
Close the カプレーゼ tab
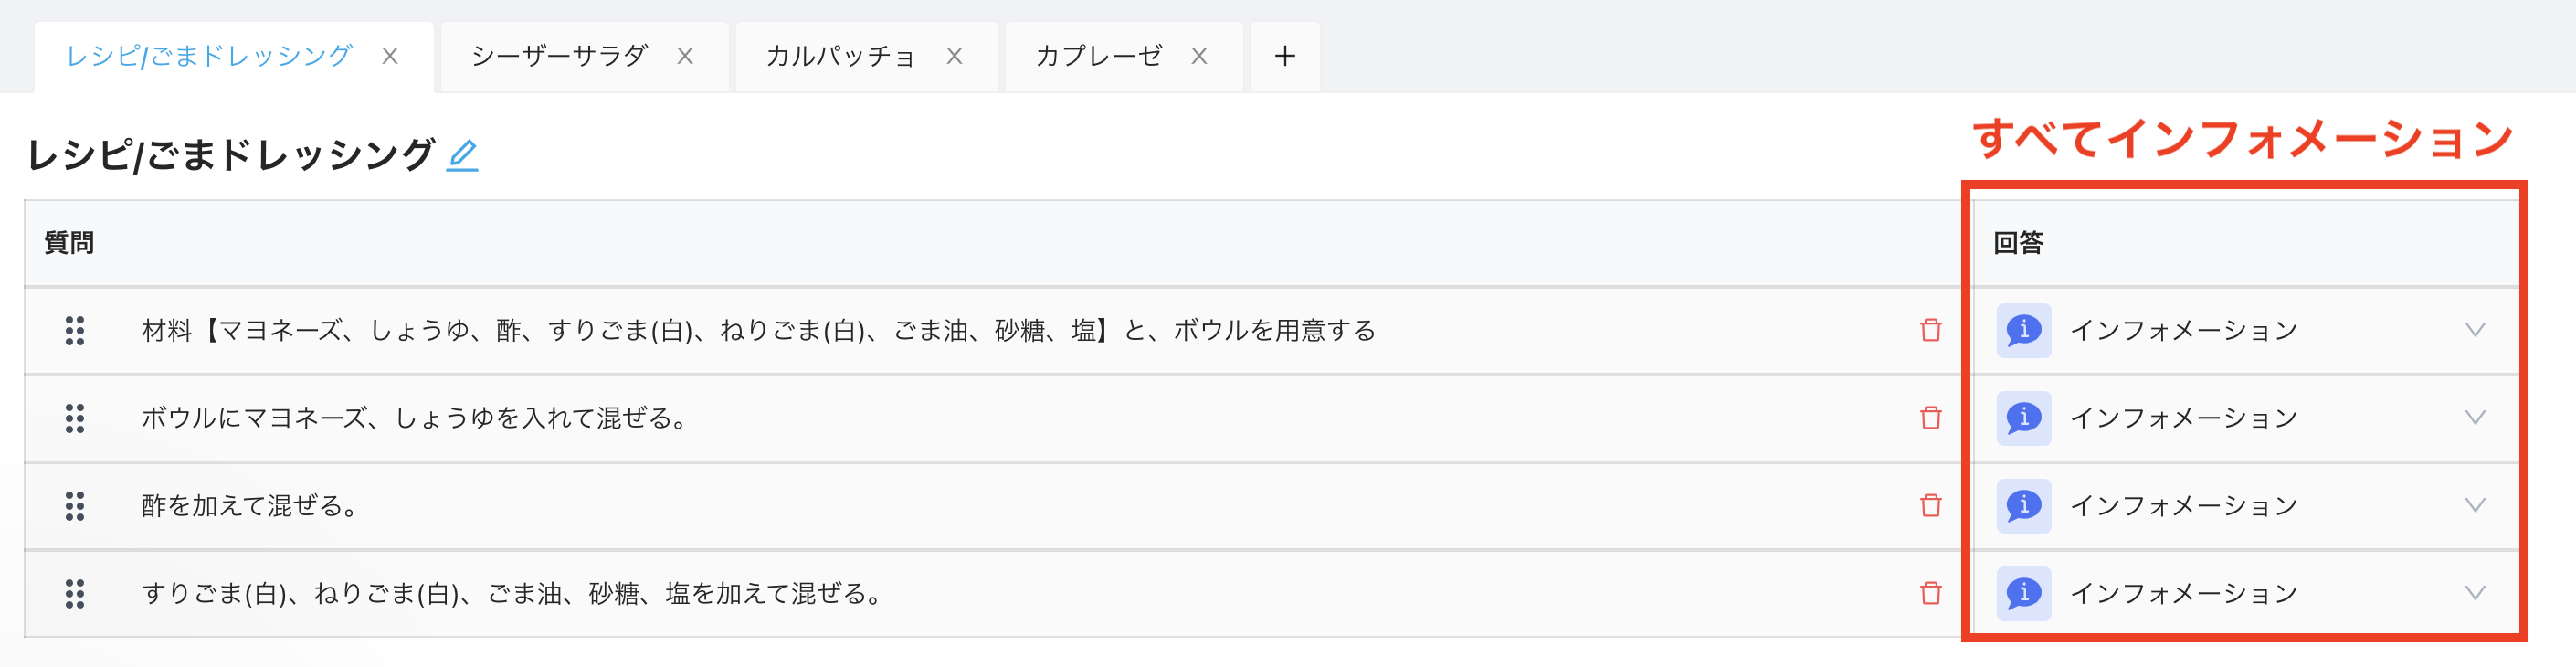point(1199,56)
